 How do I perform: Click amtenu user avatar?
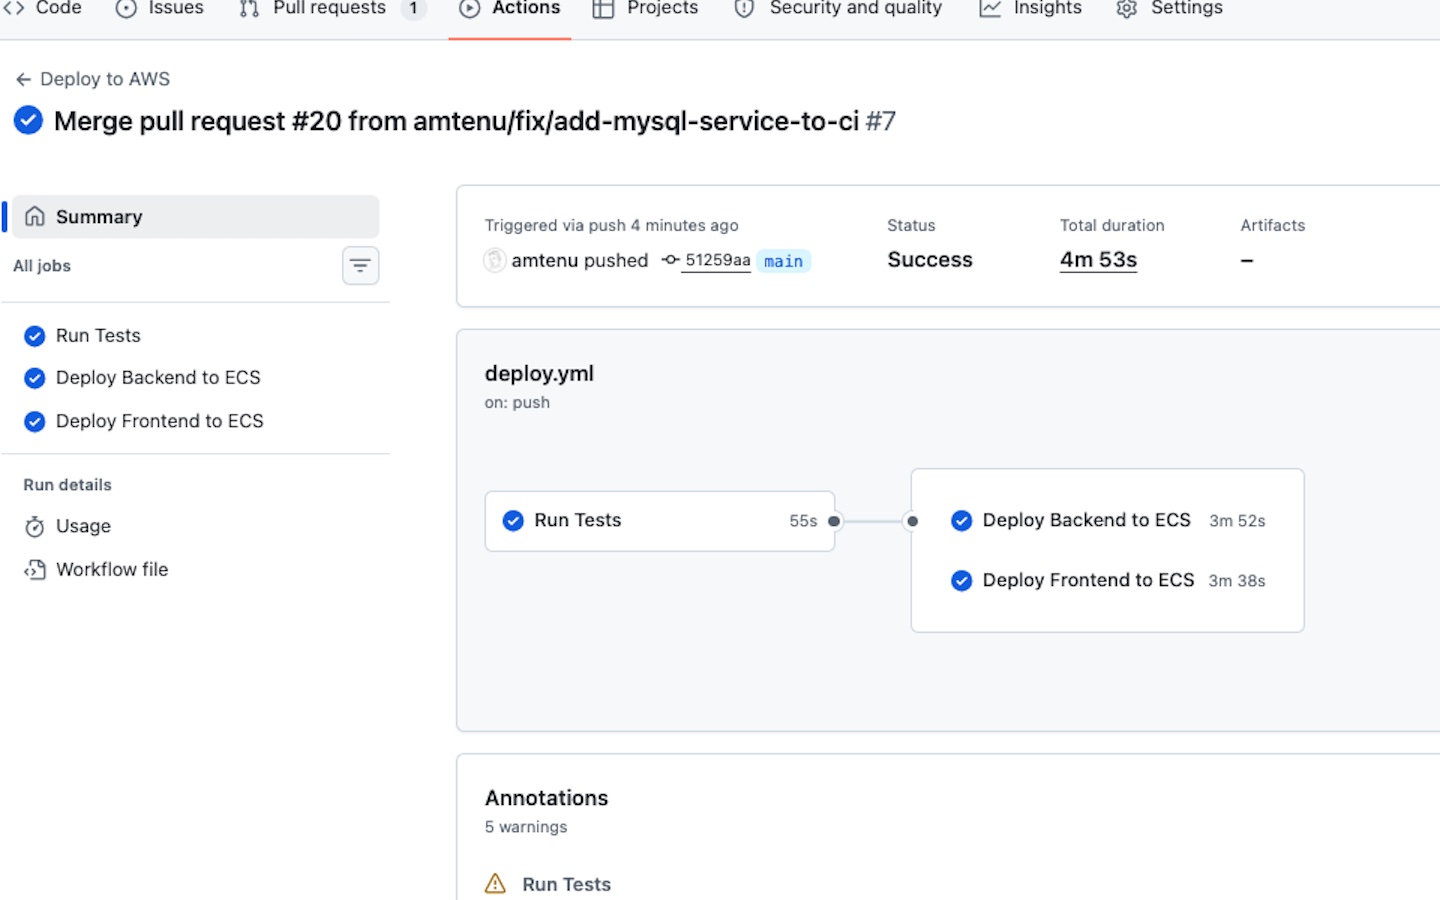tap(495, 260)
